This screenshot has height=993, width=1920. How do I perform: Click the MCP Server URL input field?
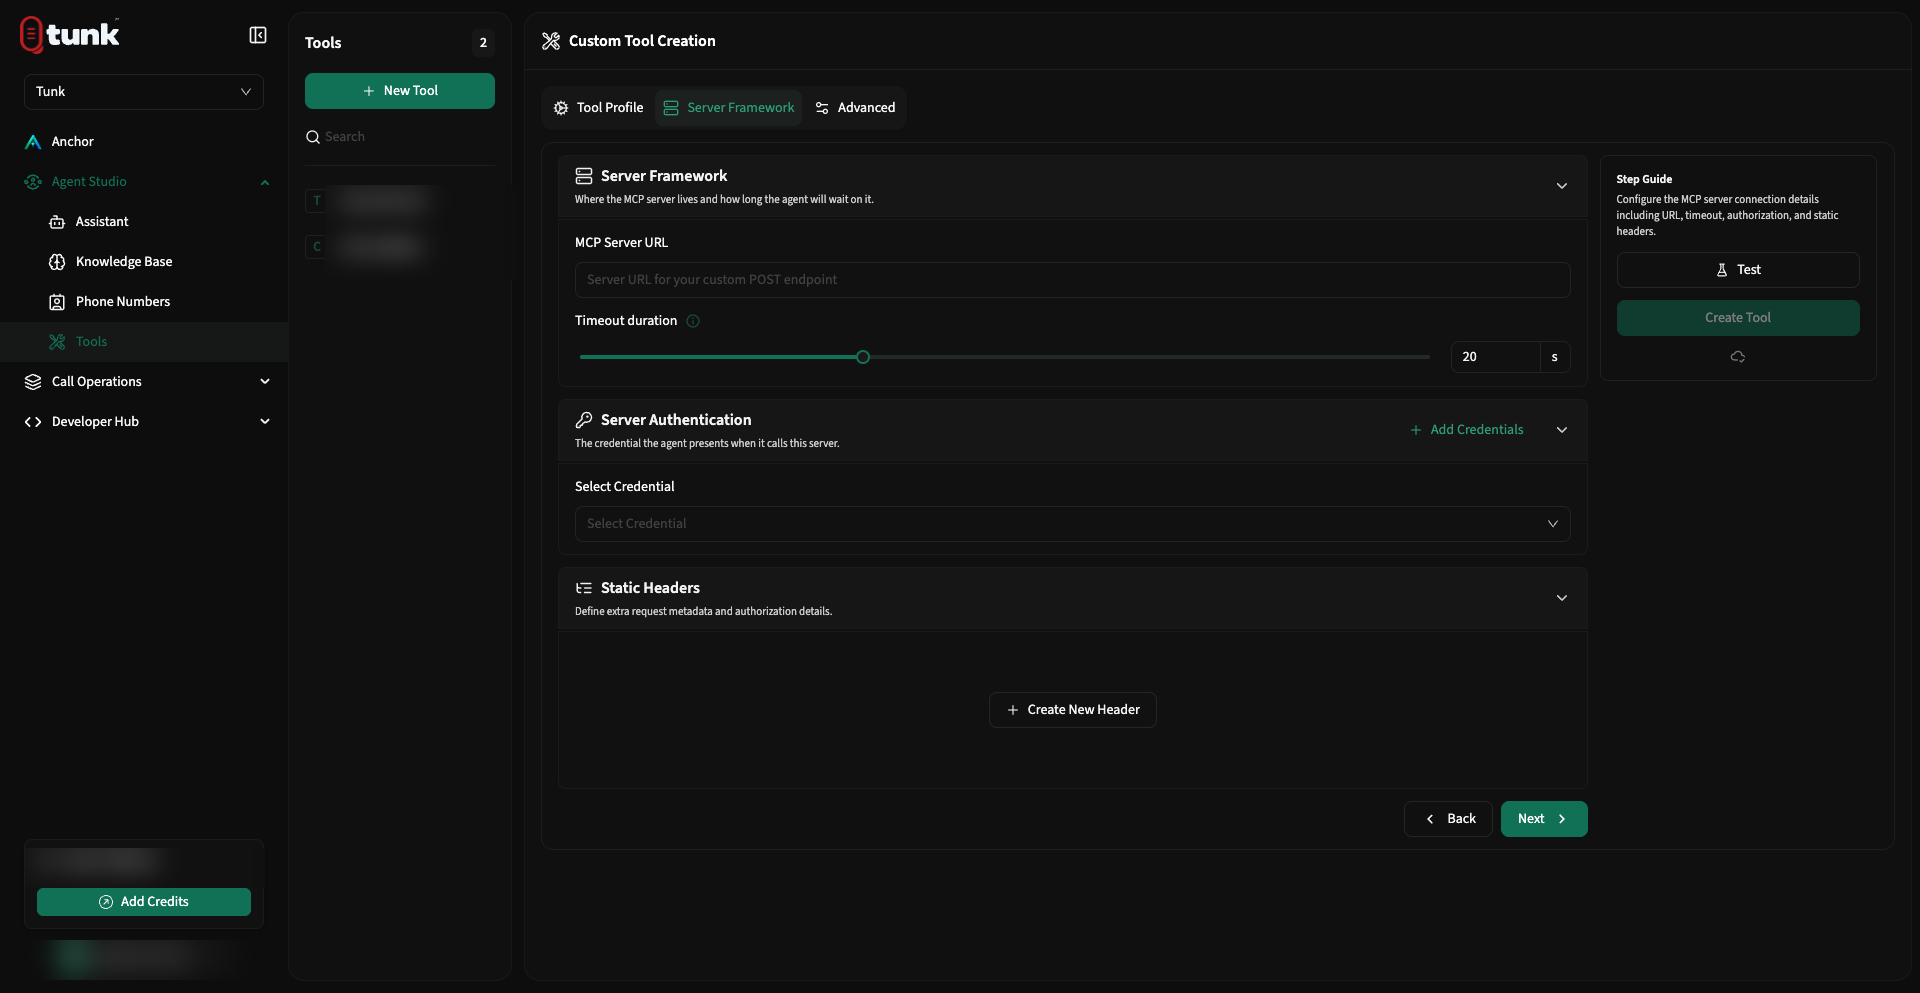point(1072,280)
